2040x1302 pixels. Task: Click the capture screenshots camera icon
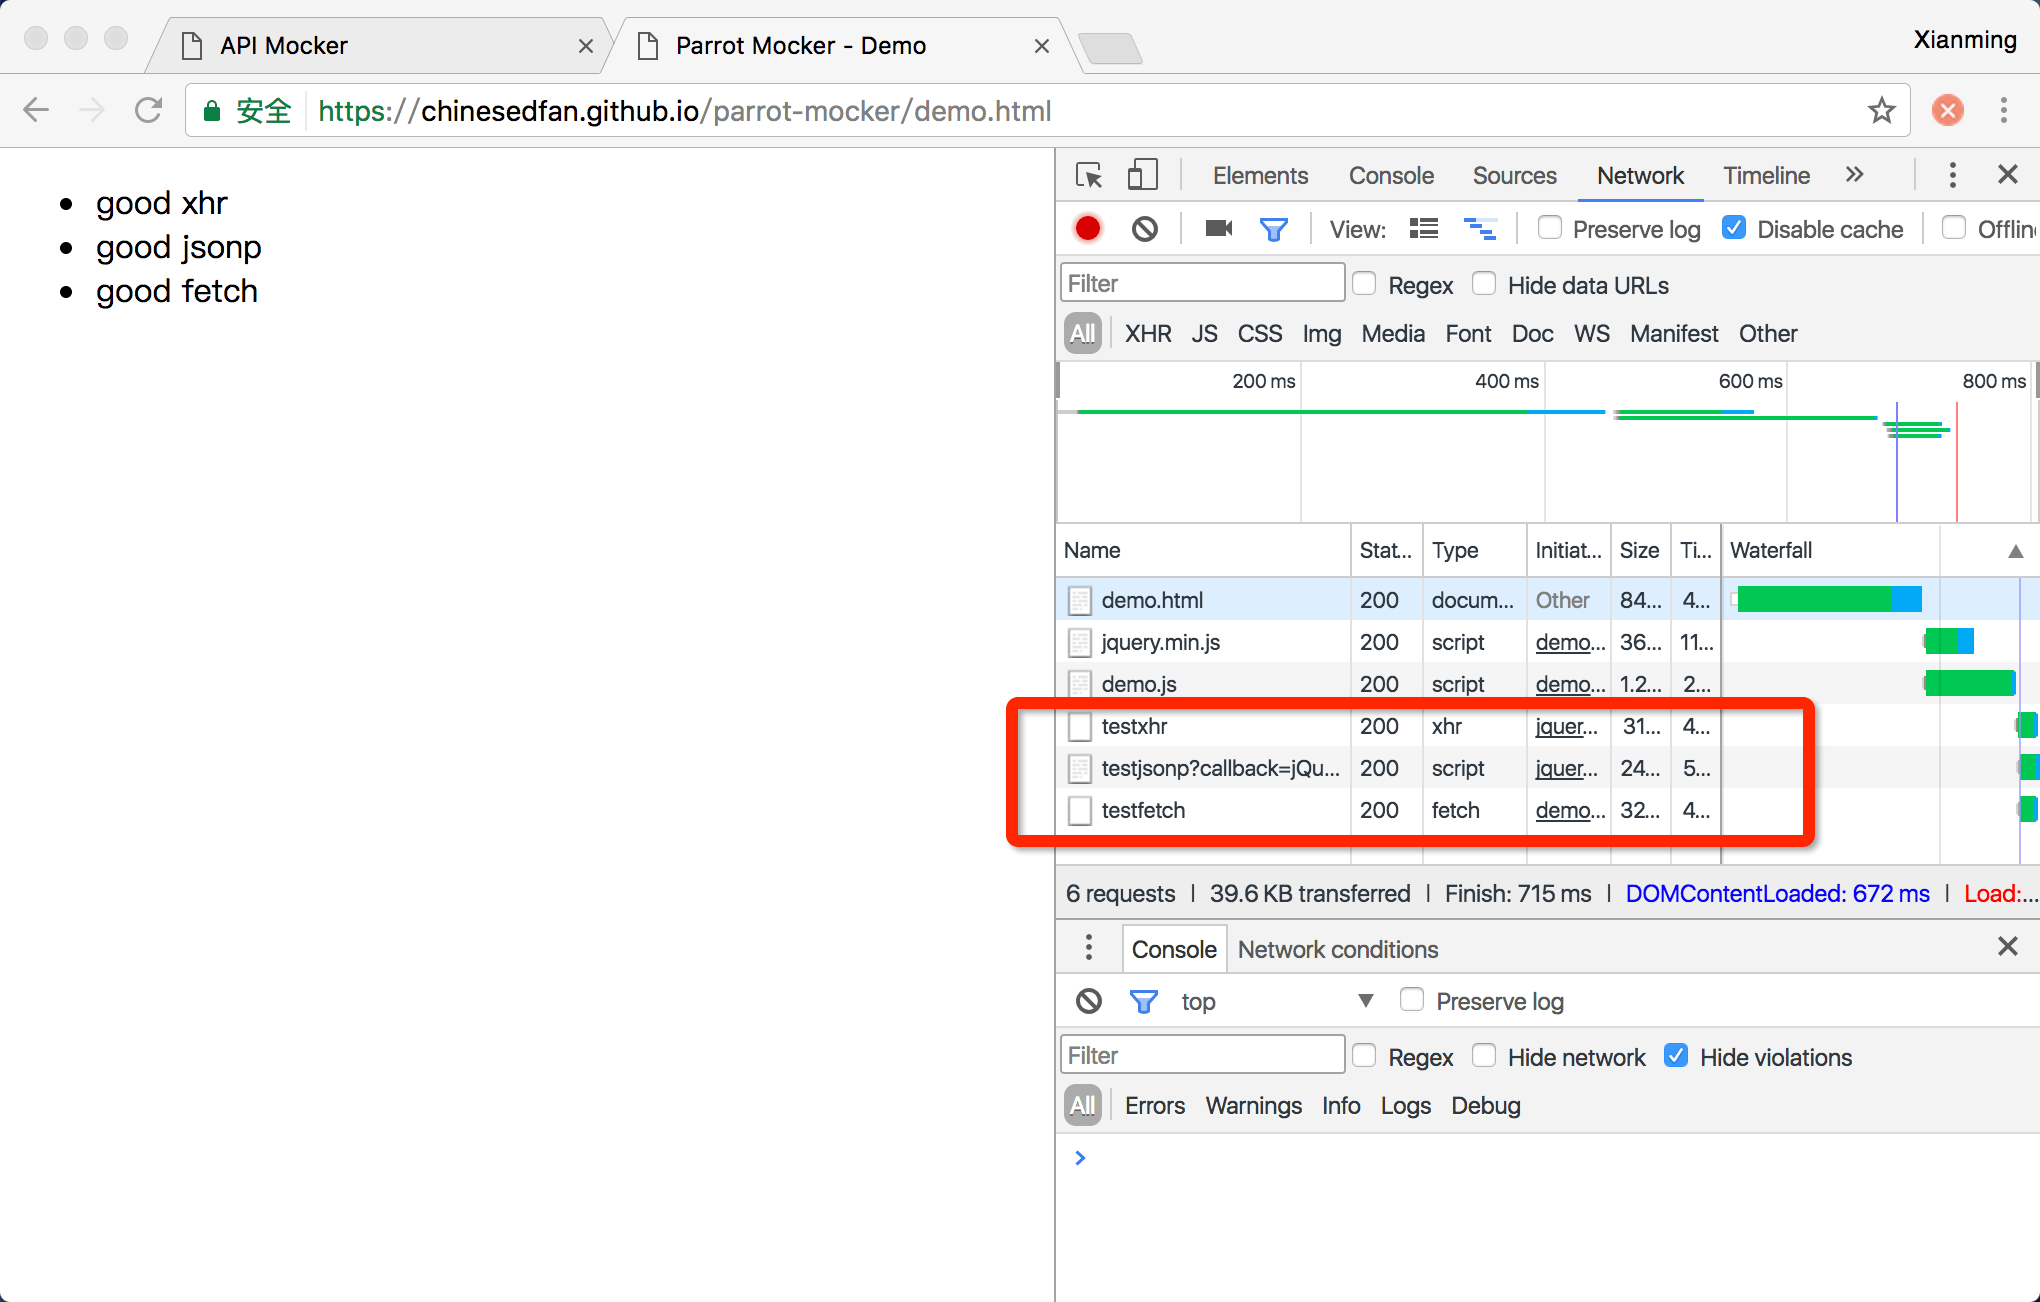pyautogui.click(x=1218, y=229)
